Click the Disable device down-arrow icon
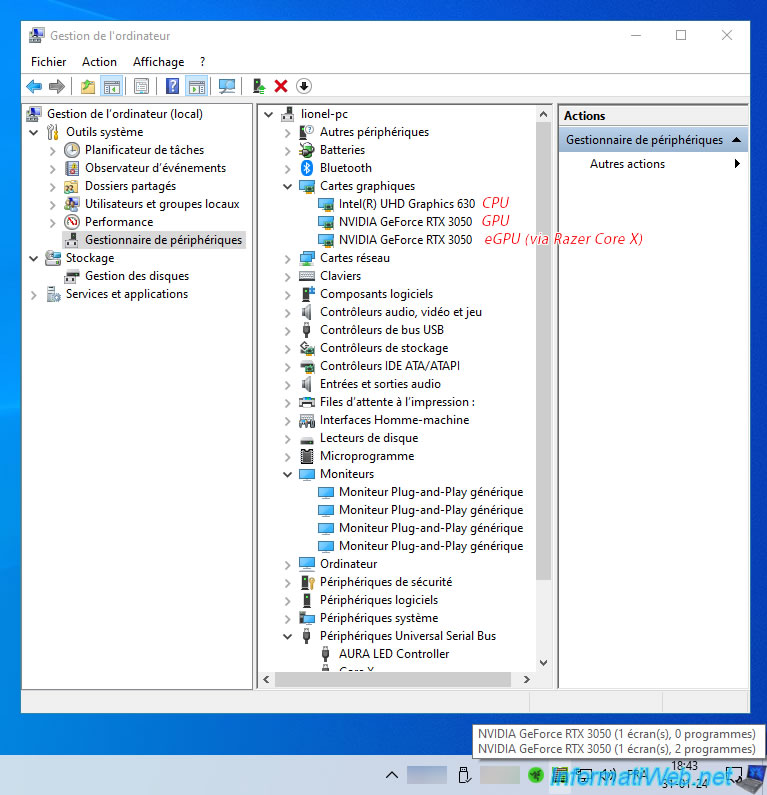767x795 pixels. pyautogui.click(x=304, y=86)
